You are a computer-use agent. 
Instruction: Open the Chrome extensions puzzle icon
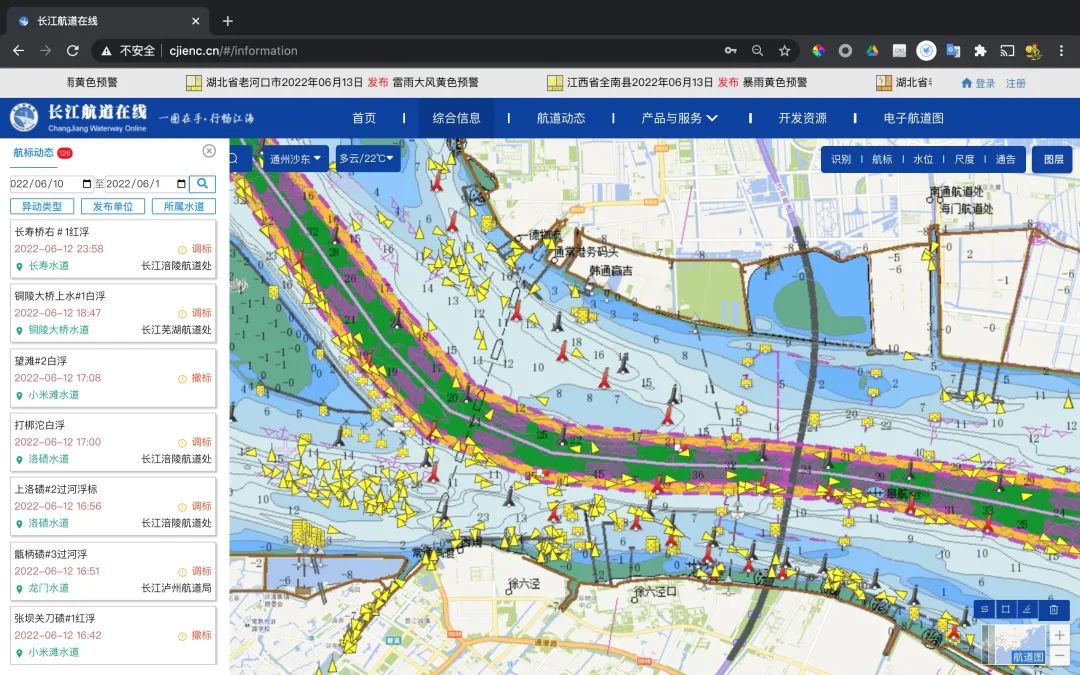(x=980, y=50)
